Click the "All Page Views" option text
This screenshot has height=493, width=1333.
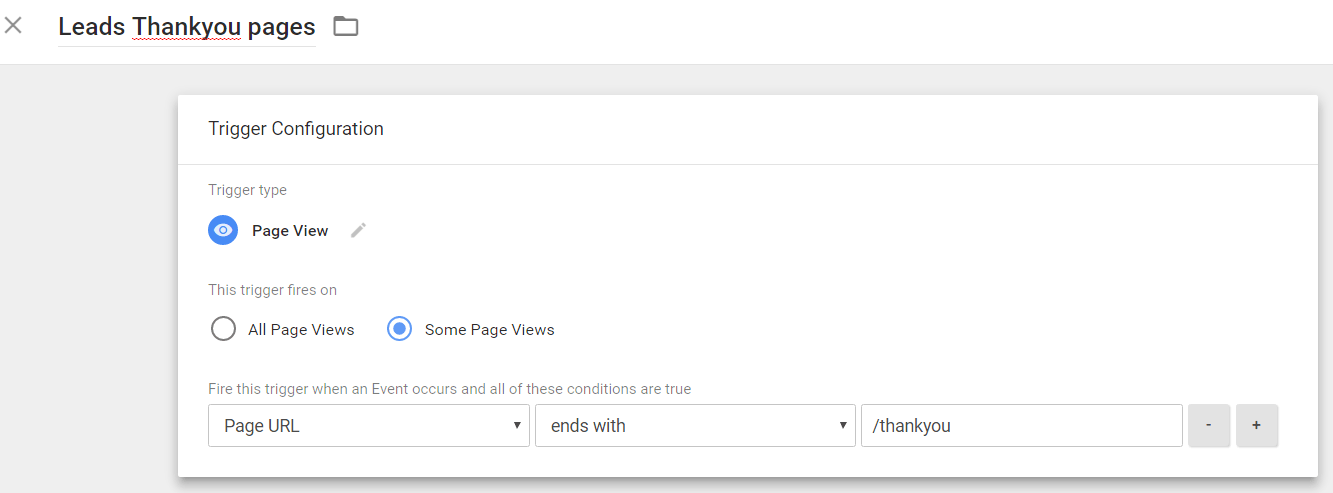point(301,330)
